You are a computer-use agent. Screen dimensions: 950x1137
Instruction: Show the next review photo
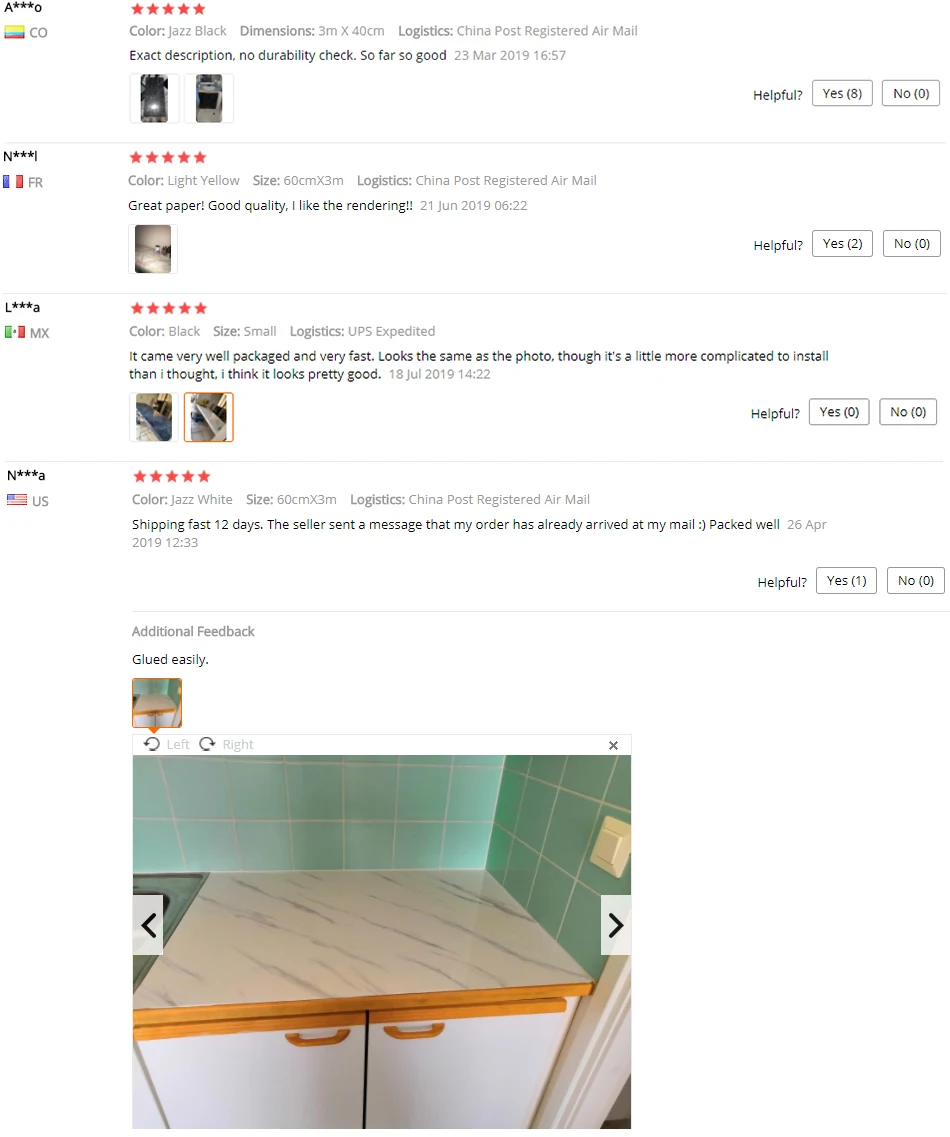(x=616, y=925)
